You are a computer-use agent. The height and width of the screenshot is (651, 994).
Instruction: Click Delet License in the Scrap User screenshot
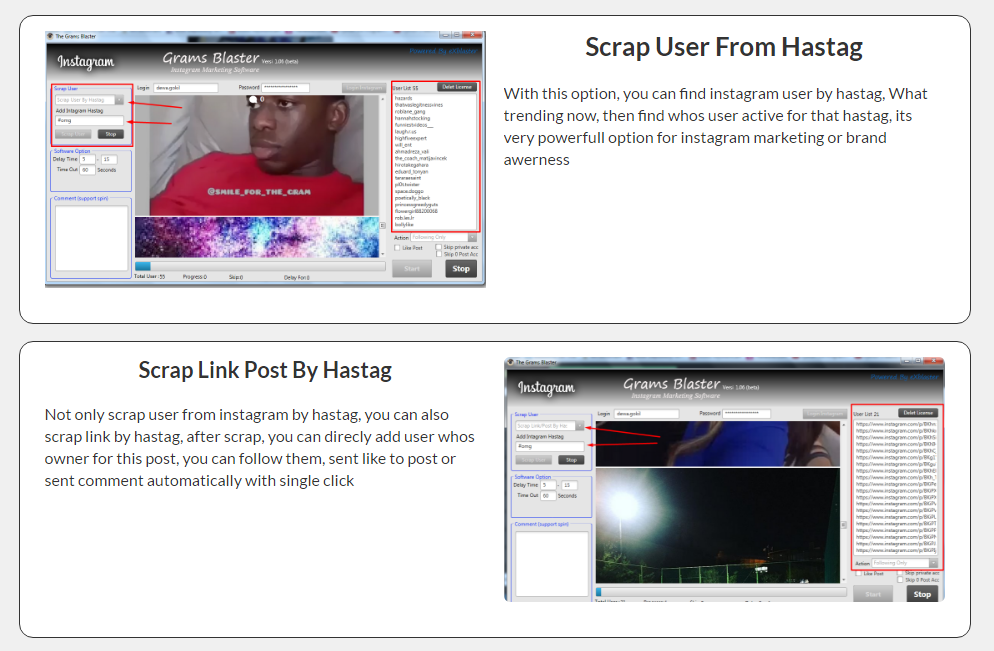click(x=457, y=87)
